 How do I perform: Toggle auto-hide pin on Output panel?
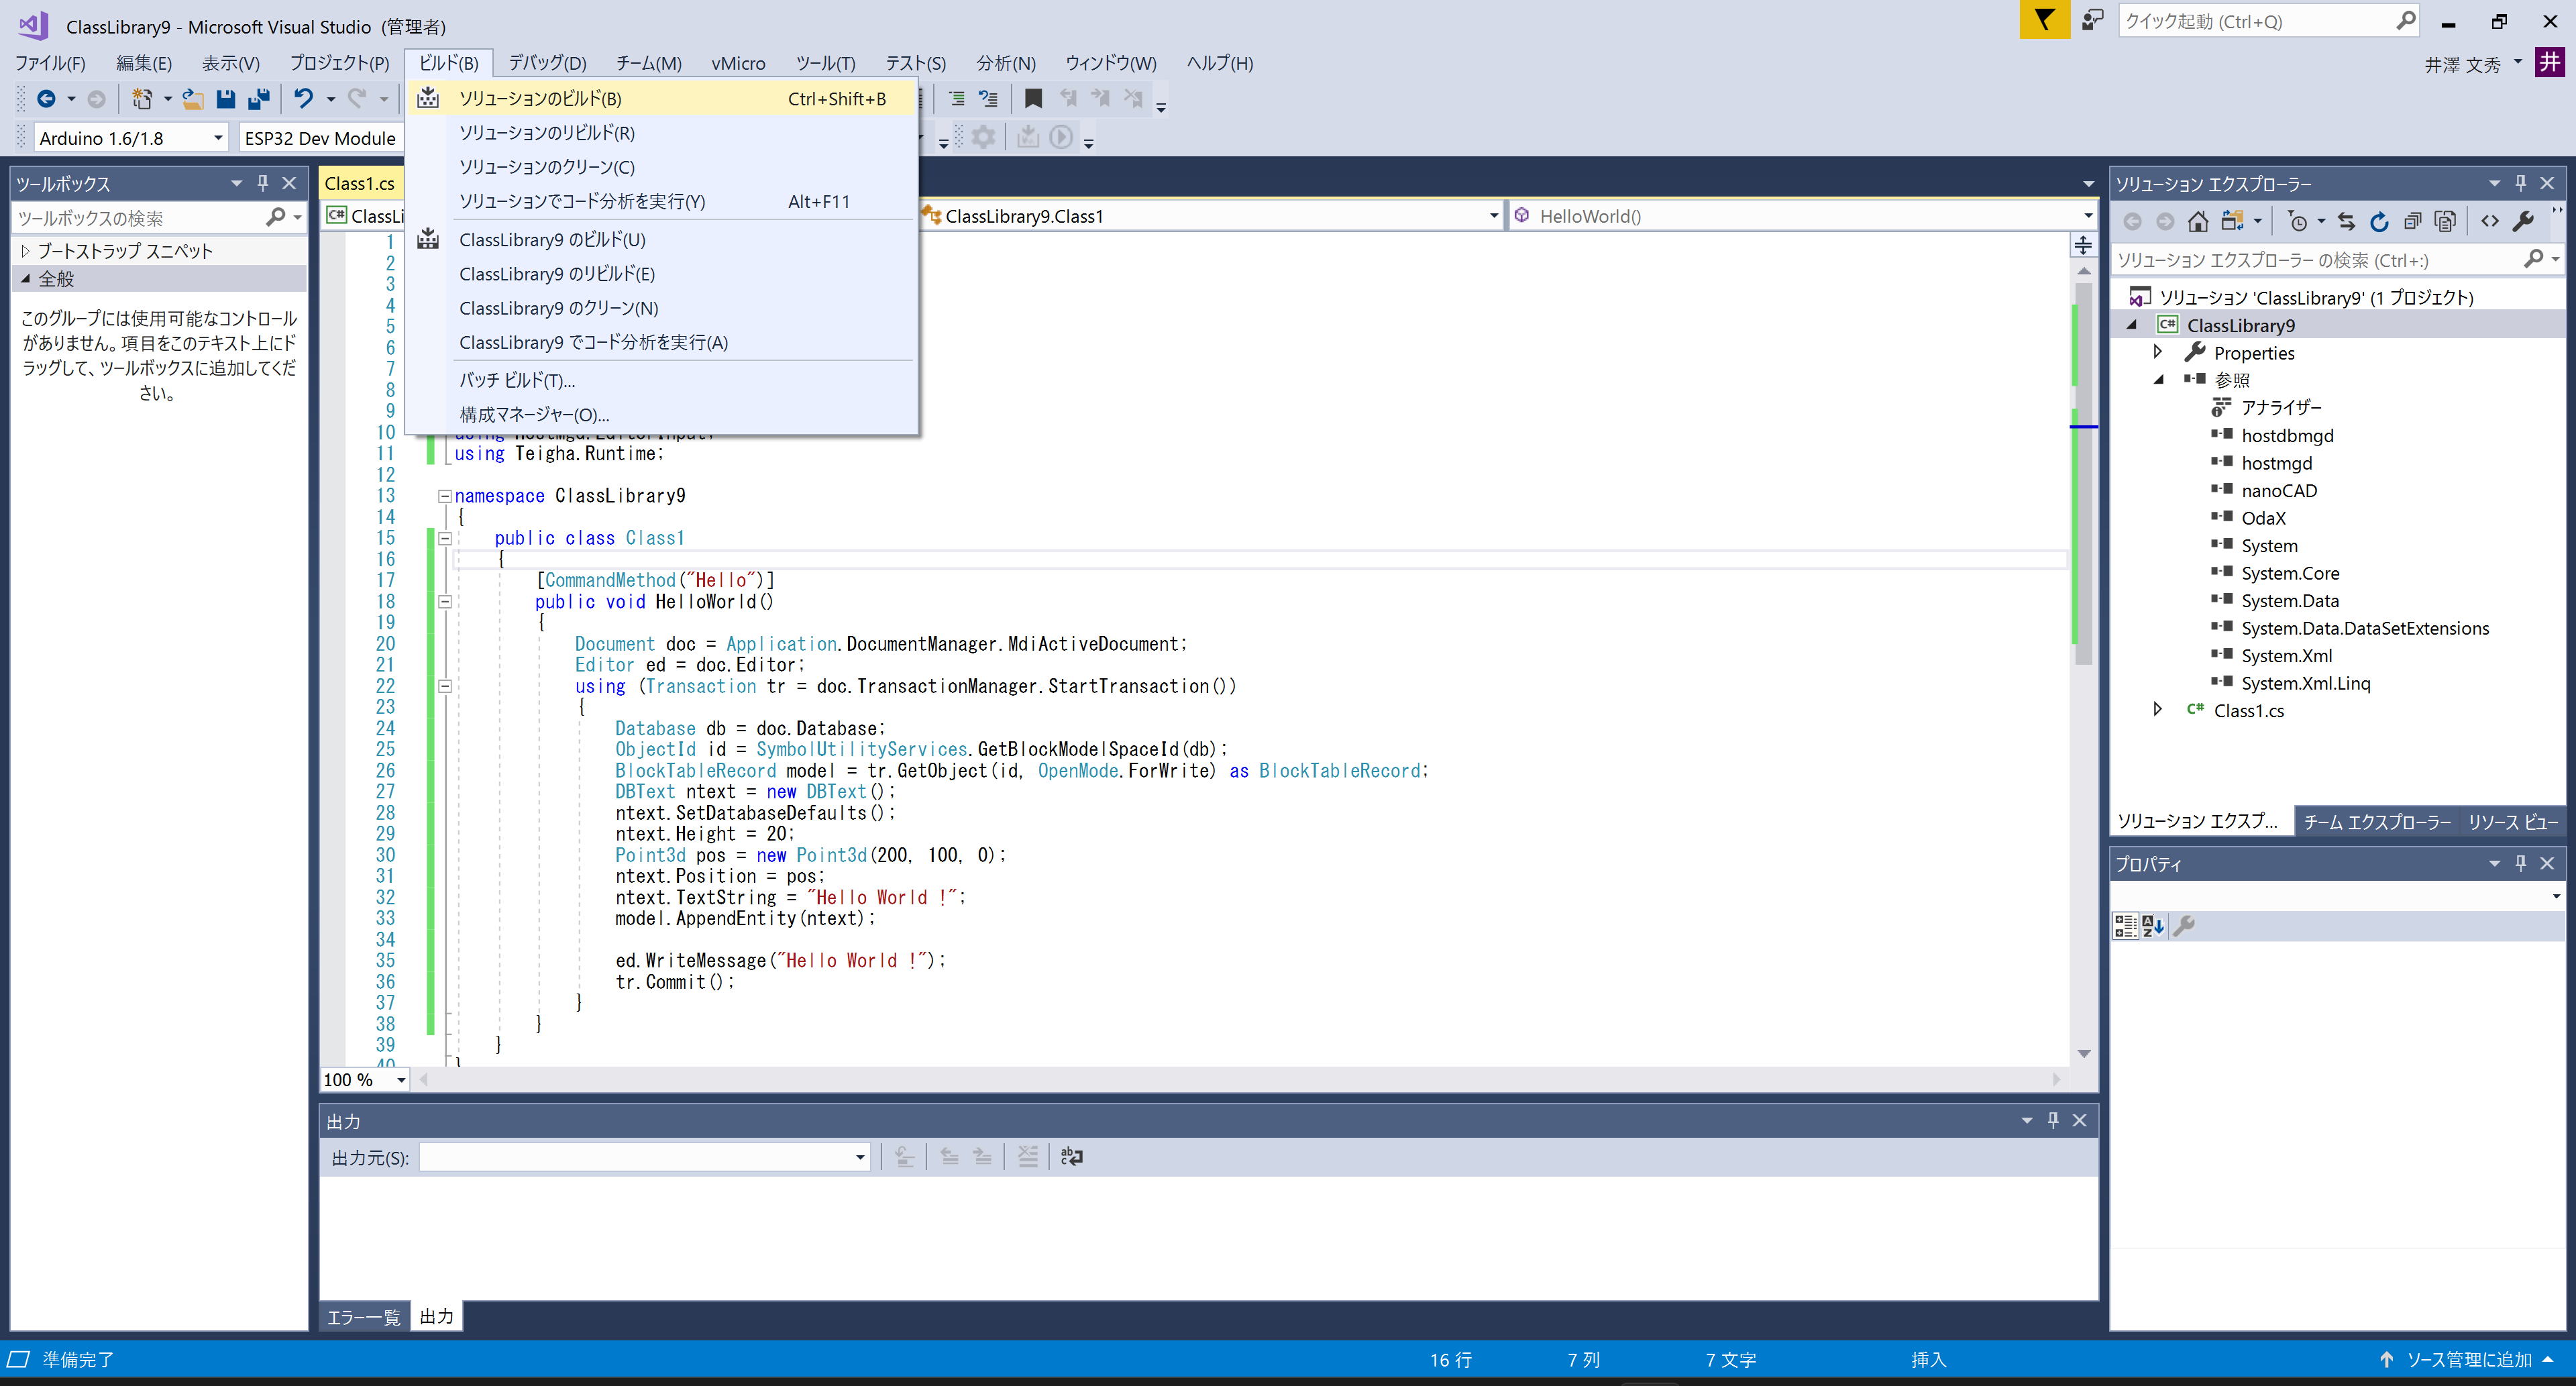tap(2053, 1121)
